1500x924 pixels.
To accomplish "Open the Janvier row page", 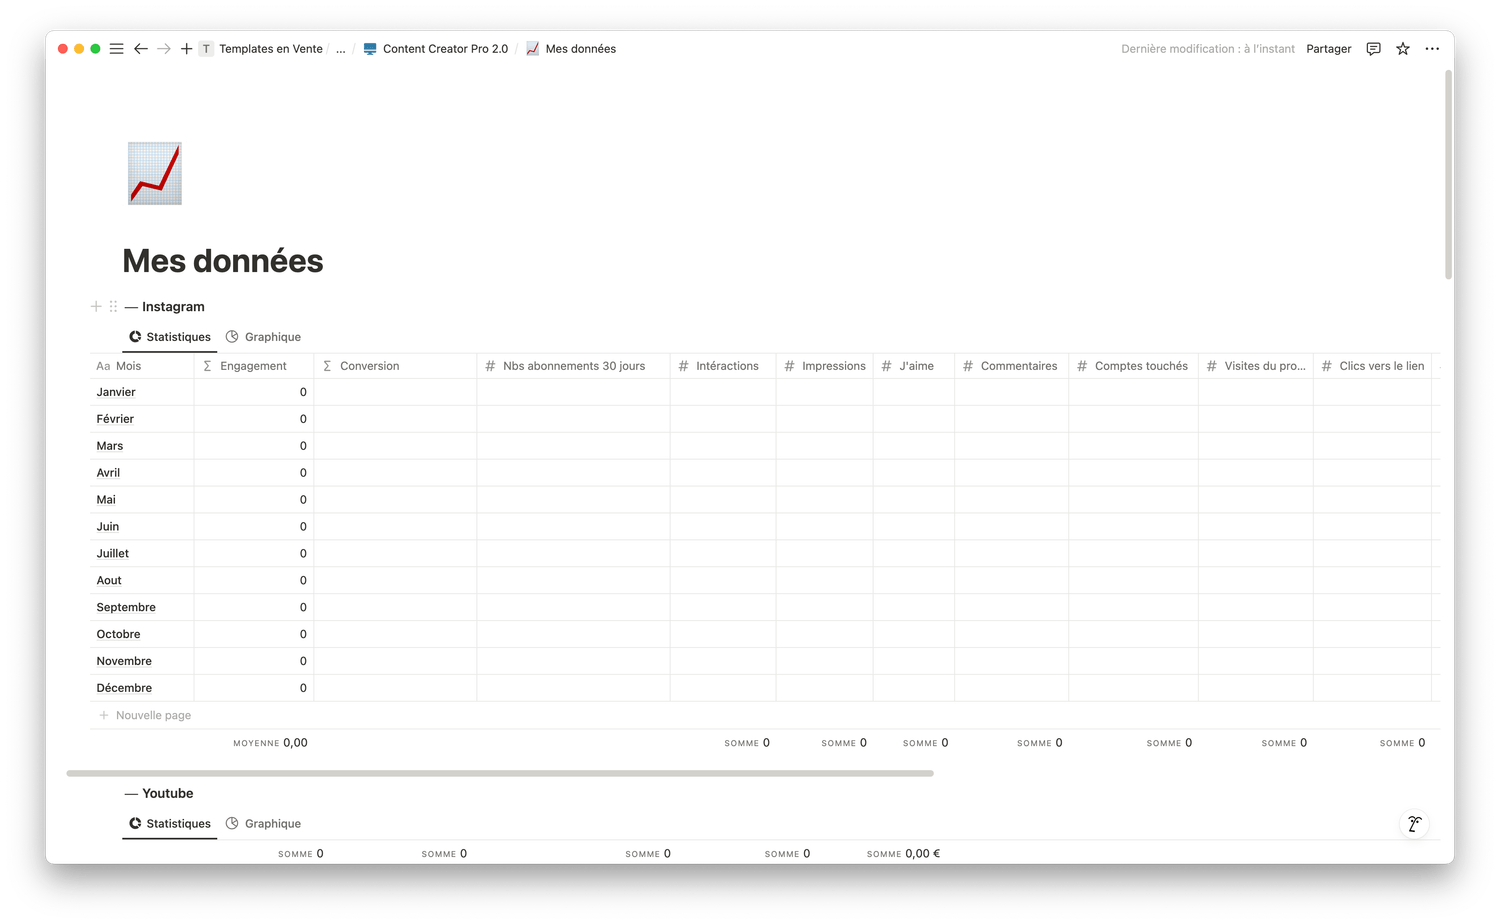I will (x=116, y=392).
